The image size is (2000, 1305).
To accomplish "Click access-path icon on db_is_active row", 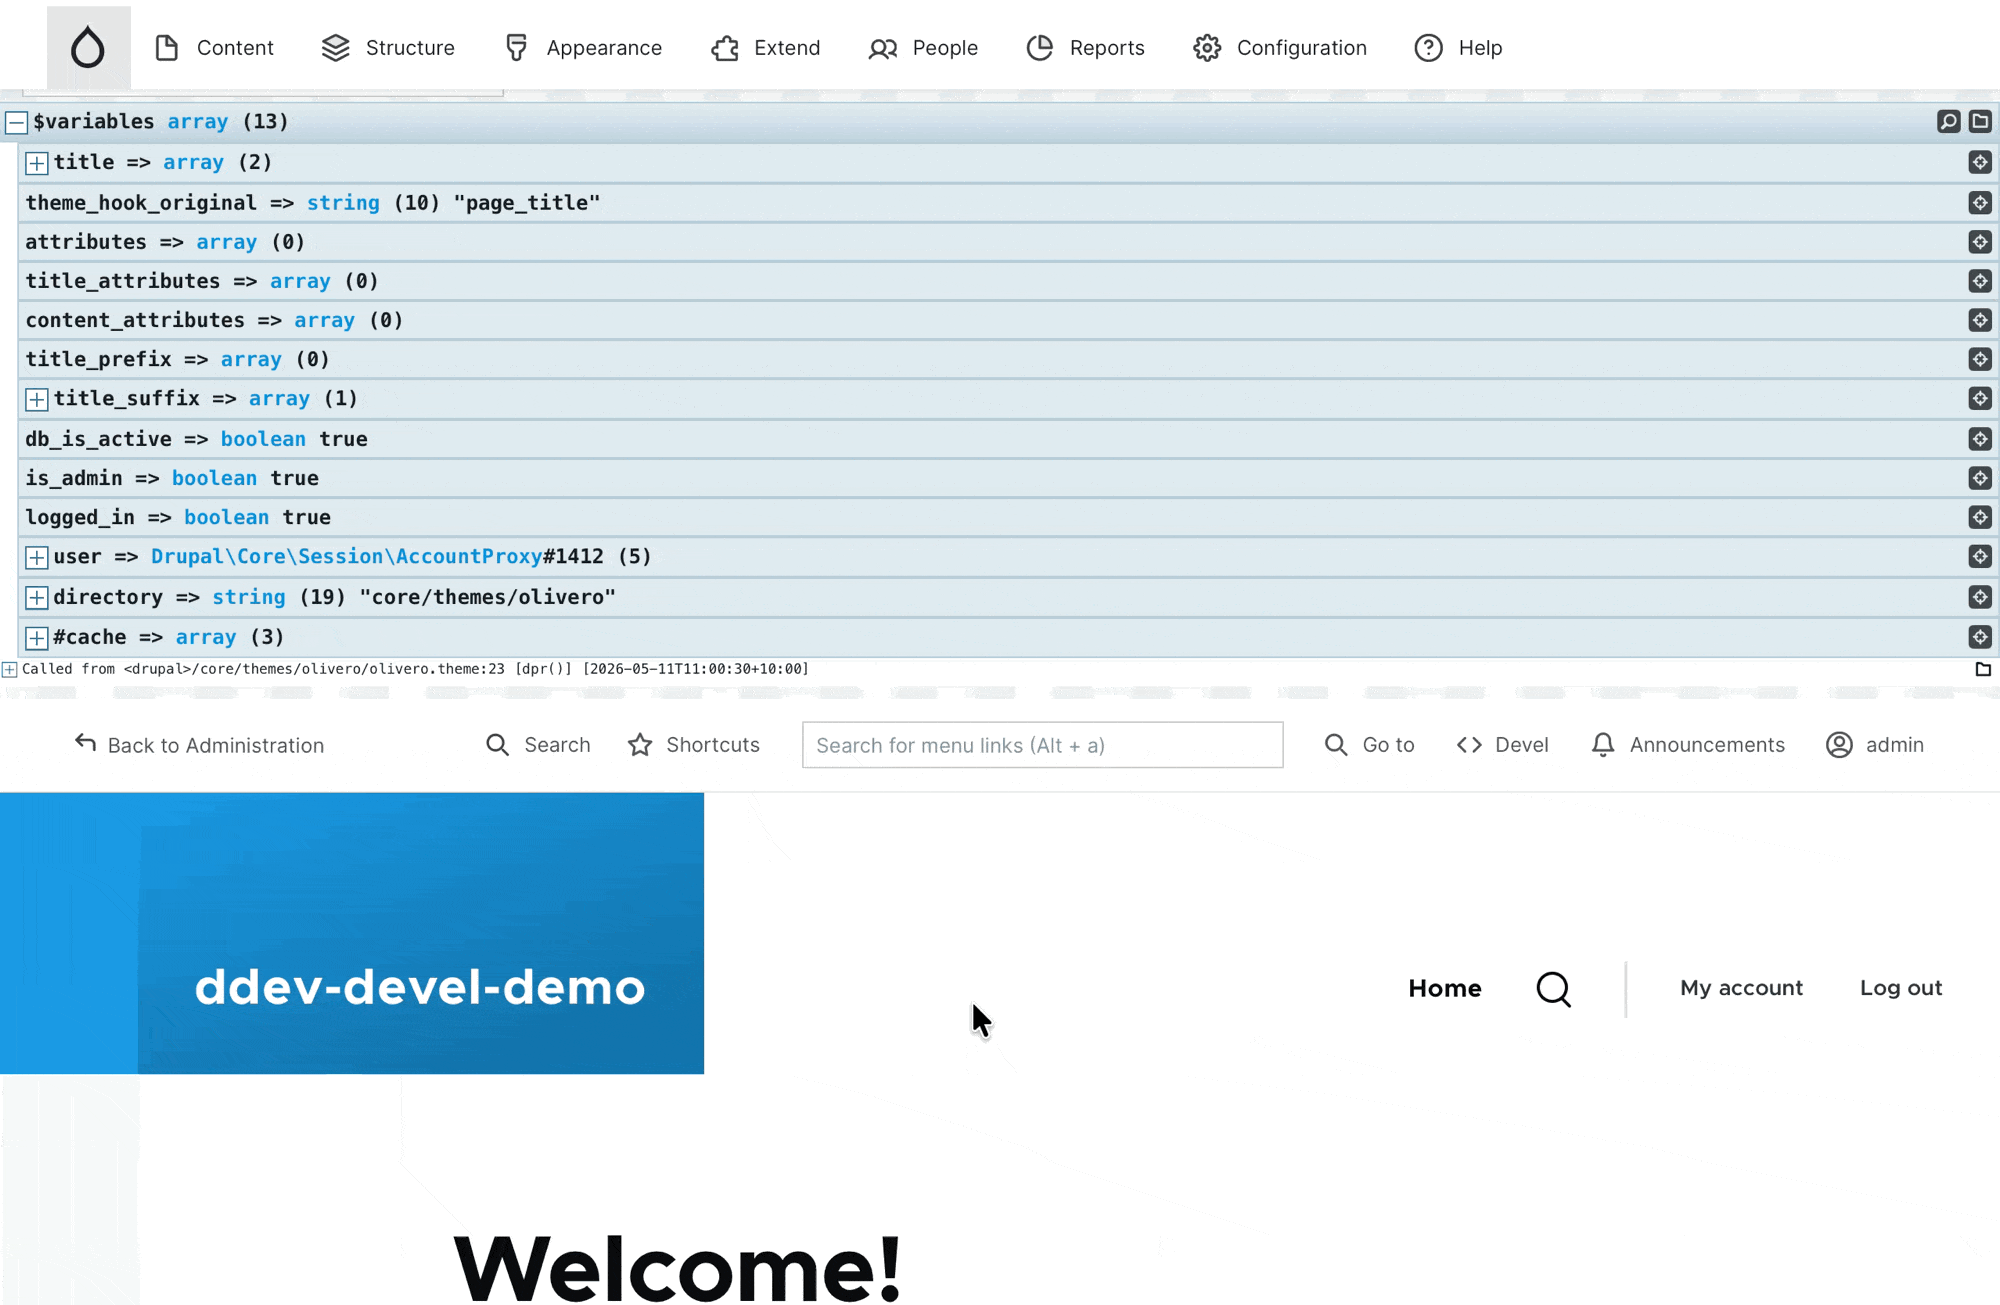I will (1980, 439).
